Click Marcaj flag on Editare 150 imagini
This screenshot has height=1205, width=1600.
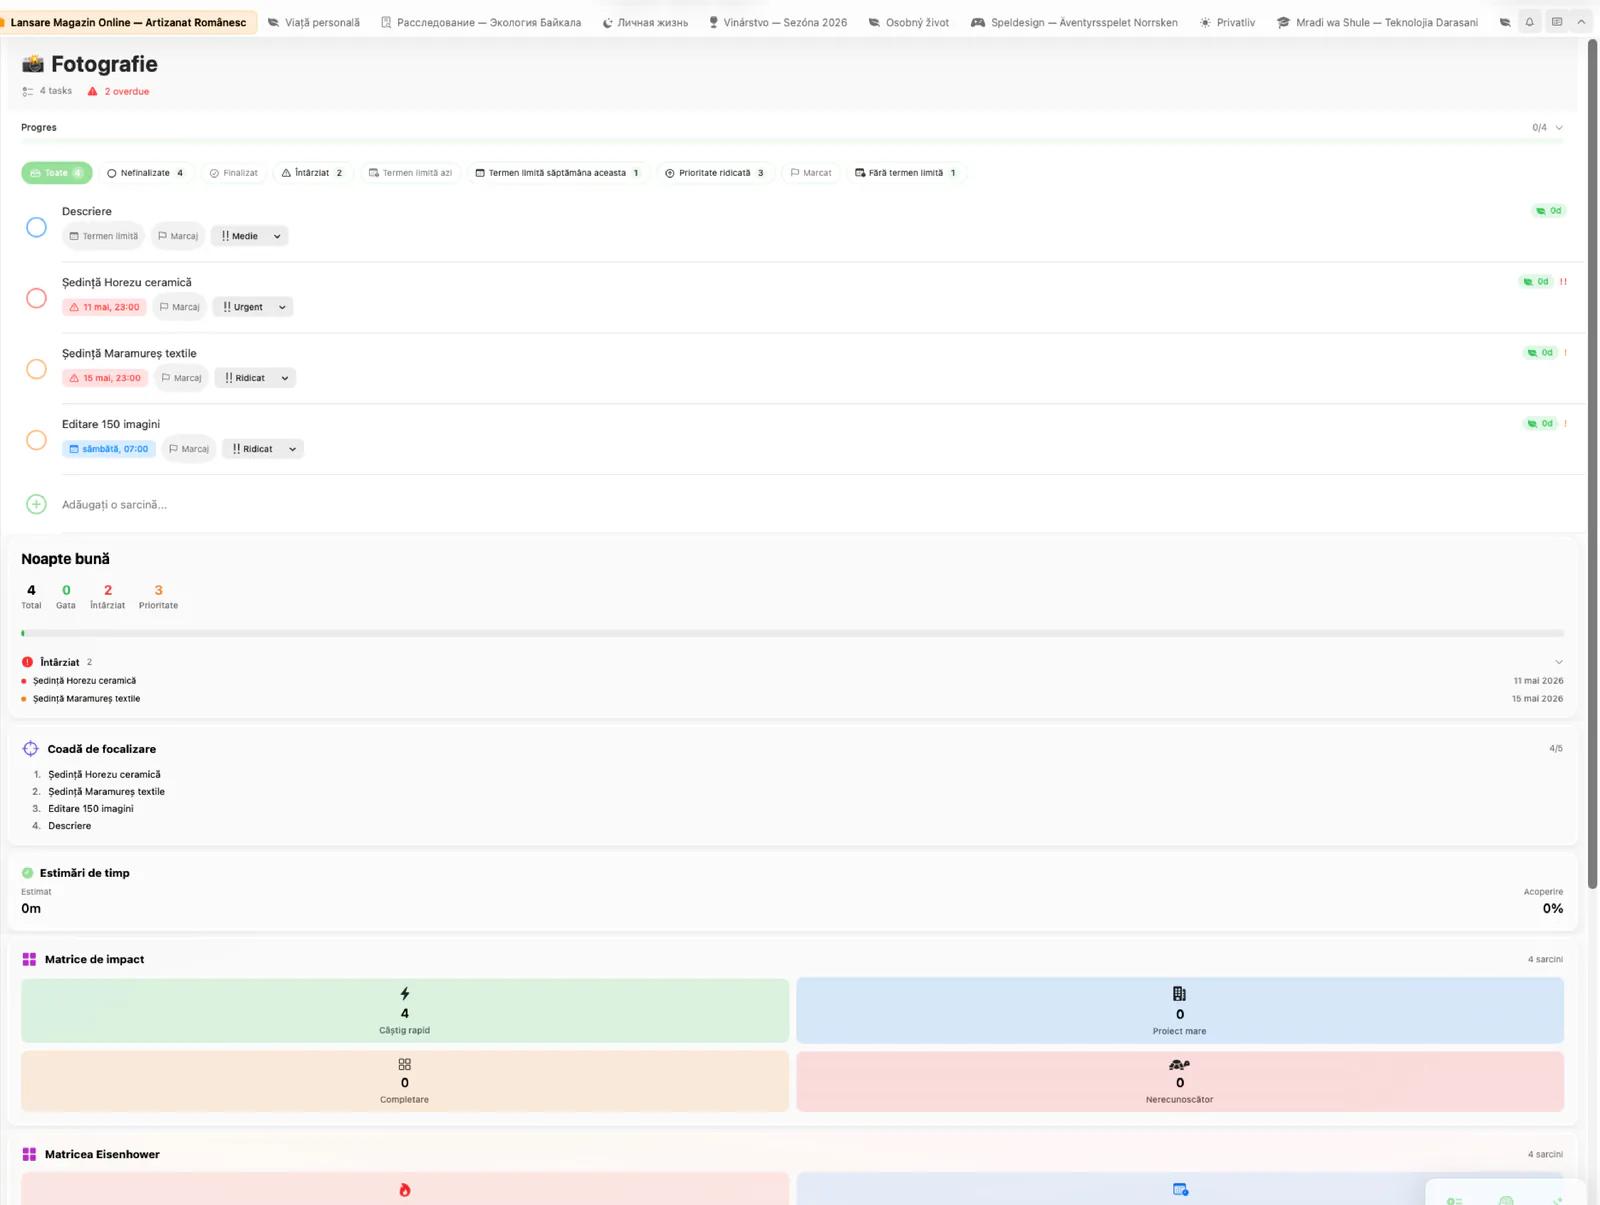click(189, 449)
